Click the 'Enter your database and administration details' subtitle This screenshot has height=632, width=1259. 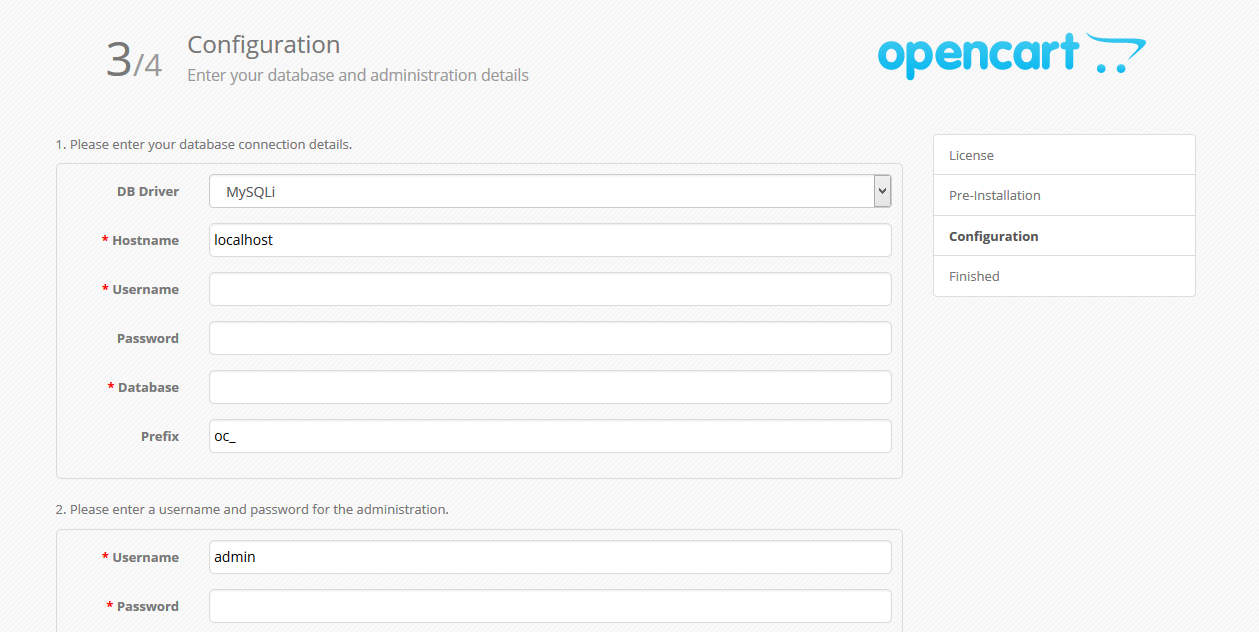358,75
